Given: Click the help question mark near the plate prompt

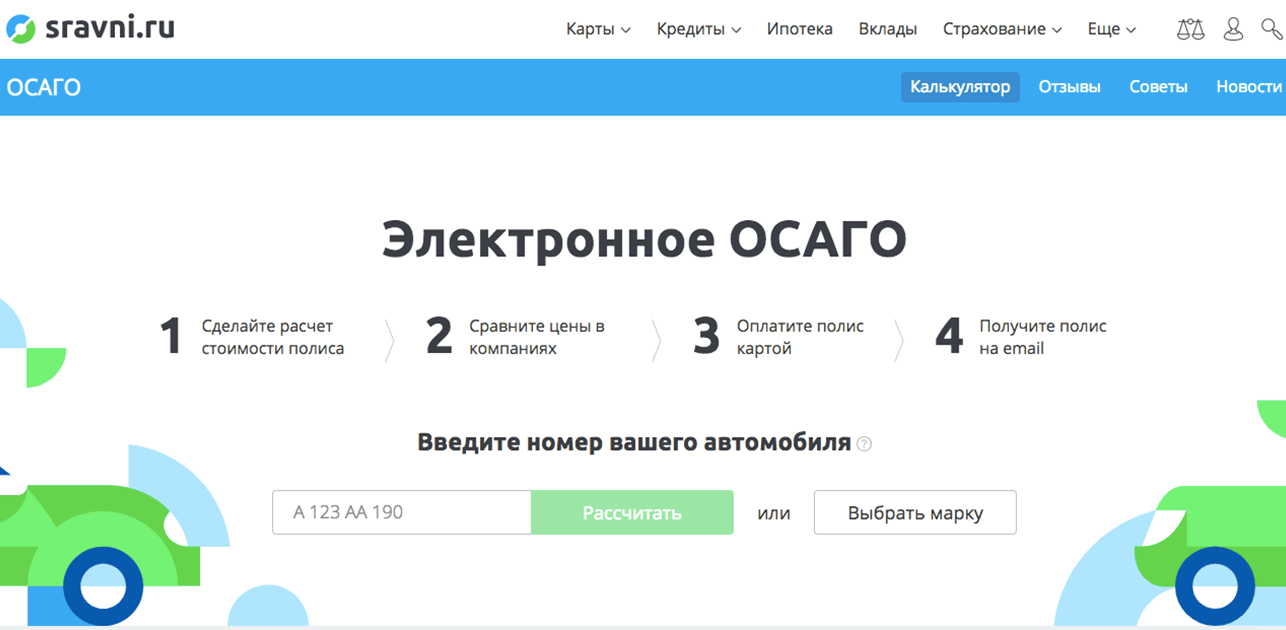Looking at the screenshot, I should point(864,443).
